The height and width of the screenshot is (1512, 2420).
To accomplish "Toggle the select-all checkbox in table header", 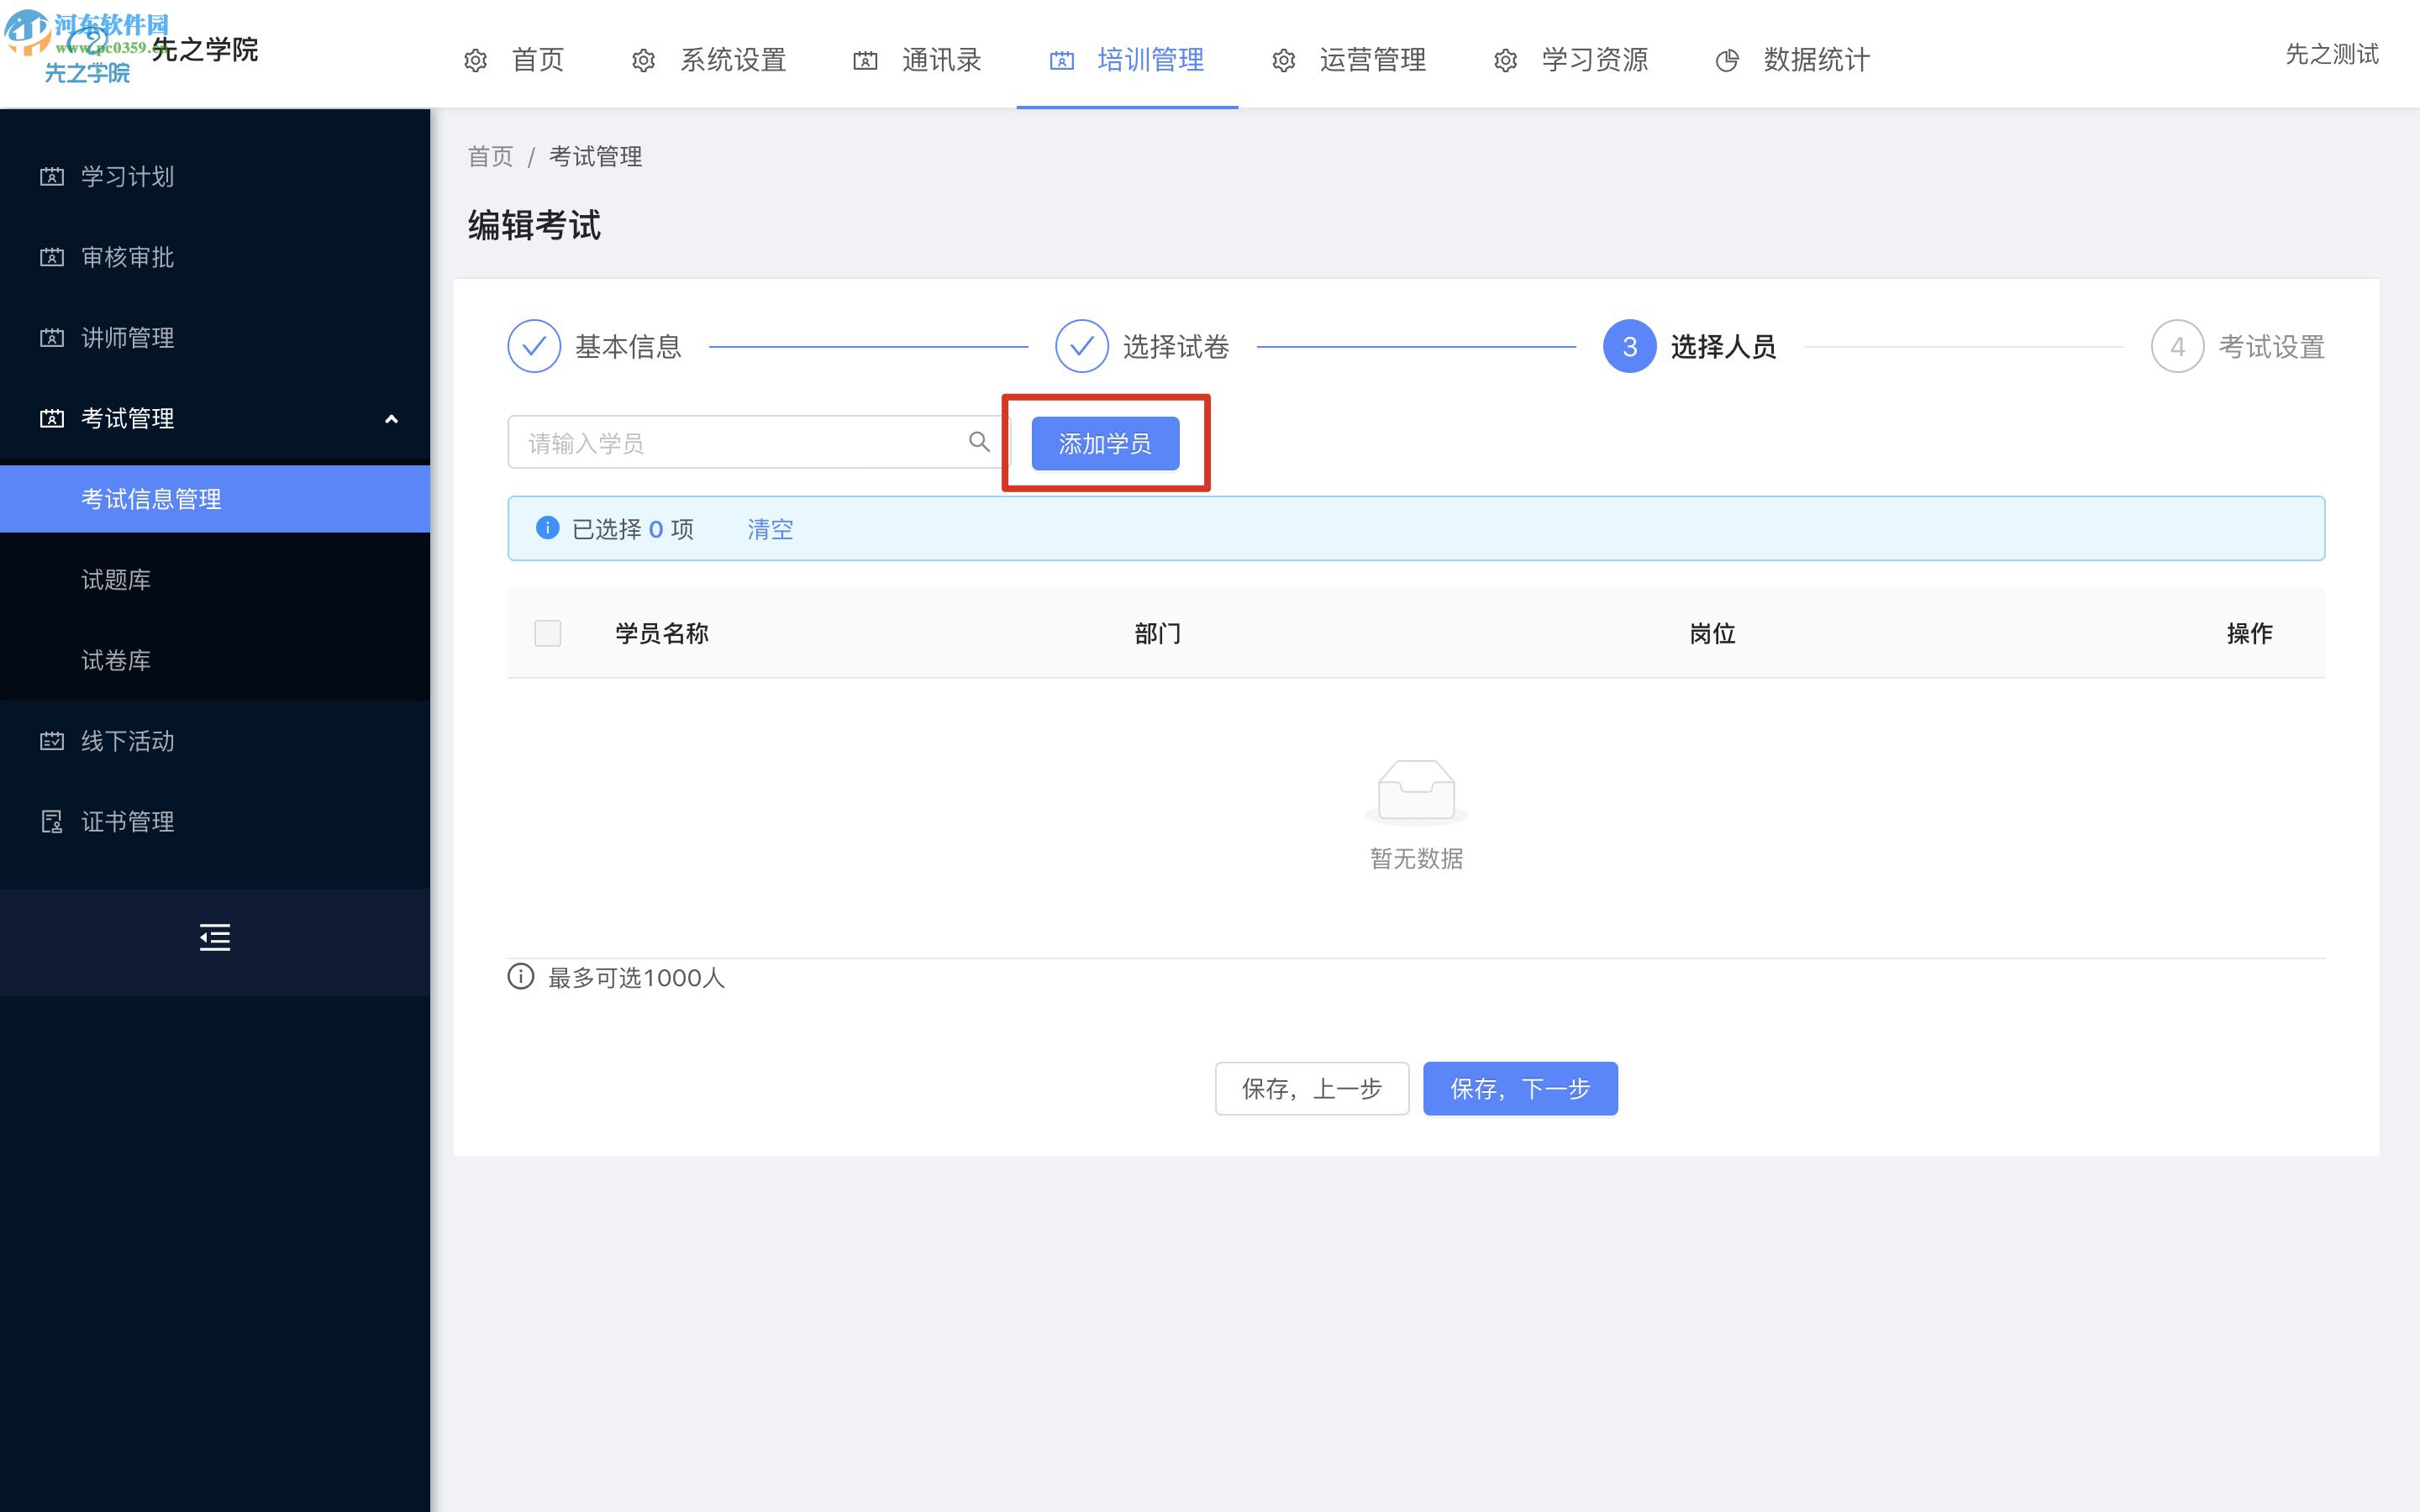I will coord(547,631).
